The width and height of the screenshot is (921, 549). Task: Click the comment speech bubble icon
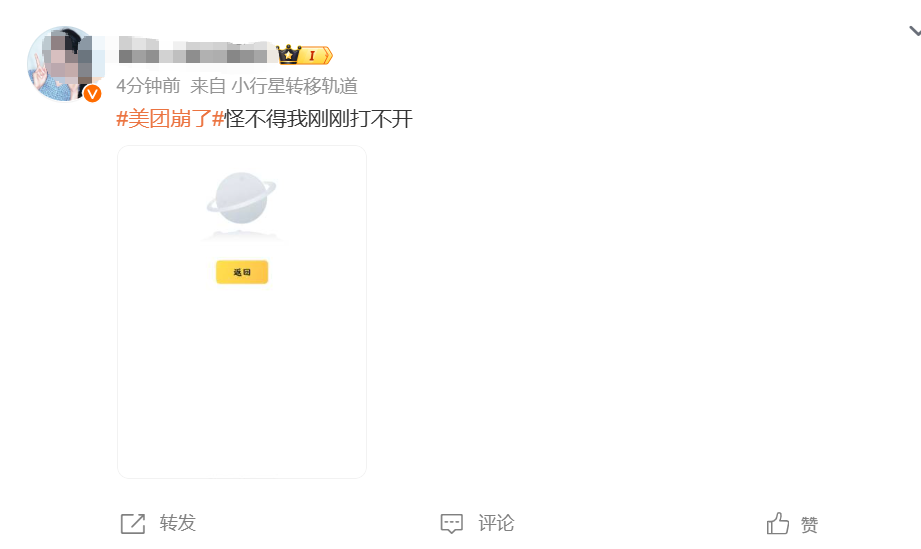(452, 523)
